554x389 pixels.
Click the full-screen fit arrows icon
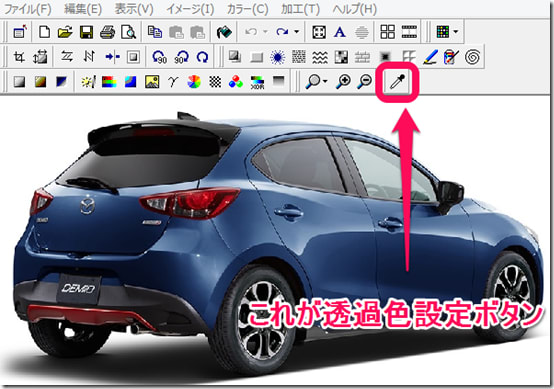[319, 32]
